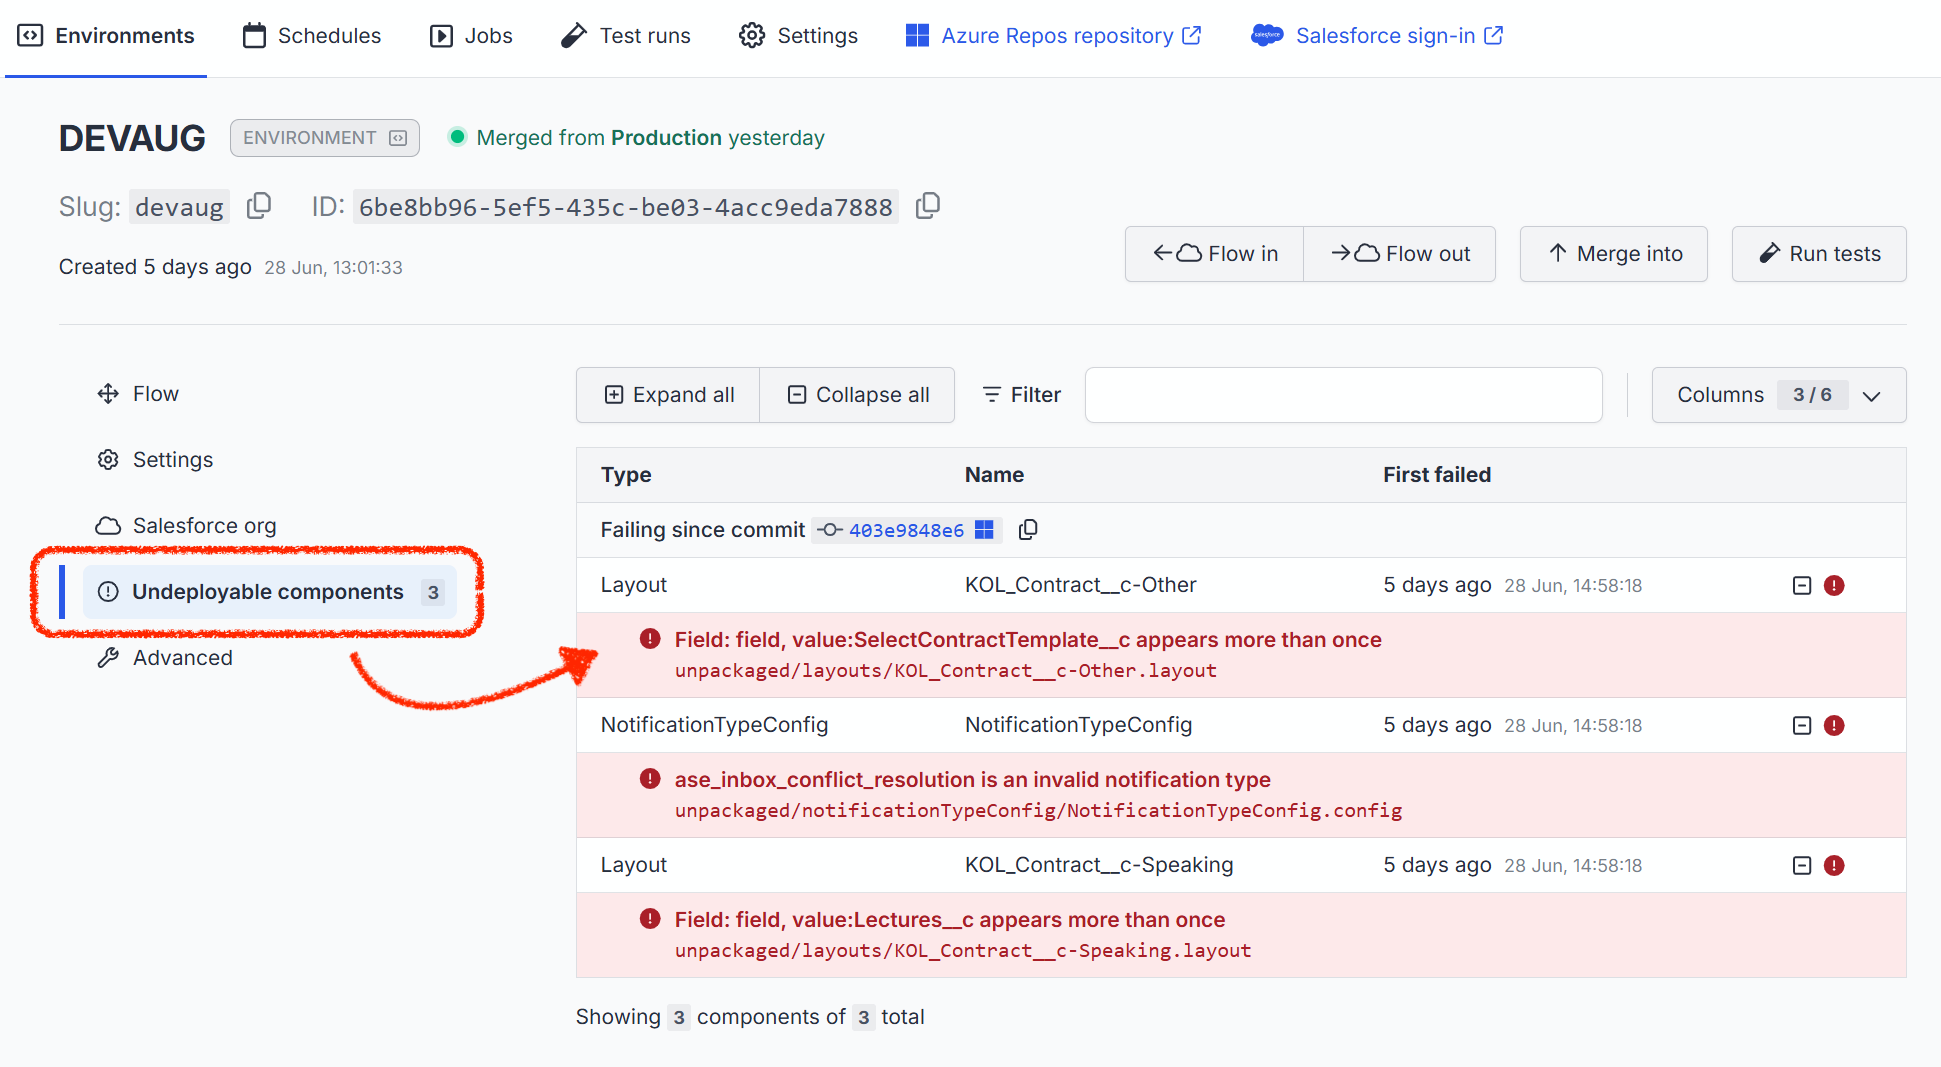The width and height of the screenshot is (1941, 1067).
Task: Click the Merge into button
Action: click(x=1614, y=254)
